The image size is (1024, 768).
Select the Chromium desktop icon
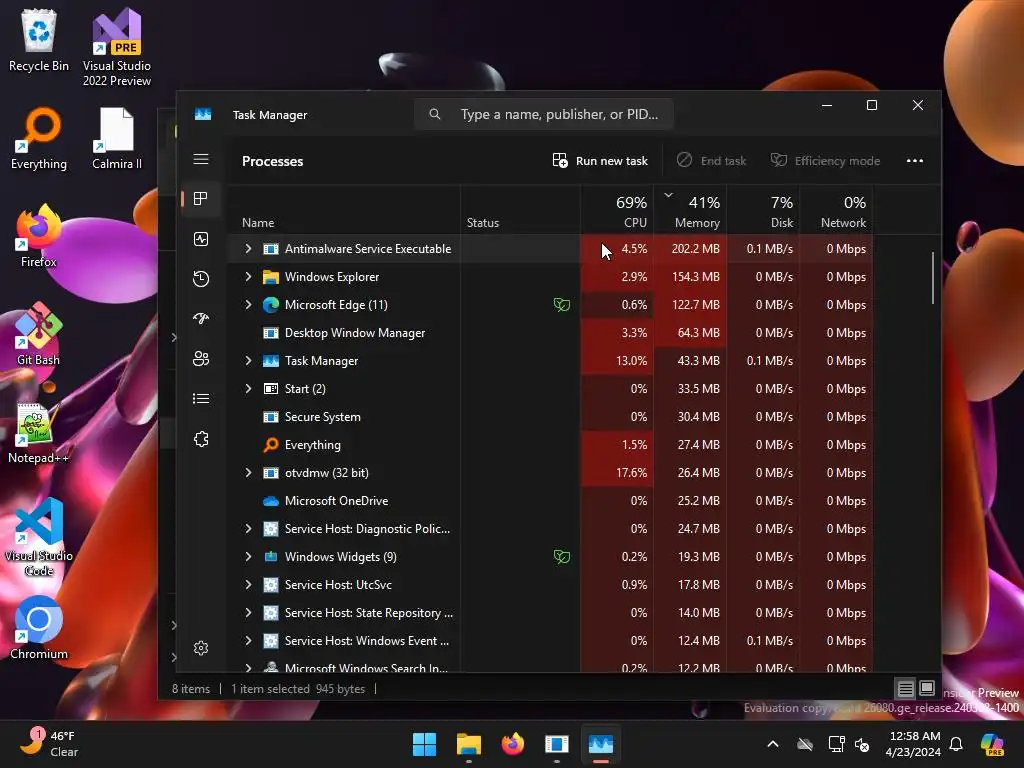click(x=39, y=628)
